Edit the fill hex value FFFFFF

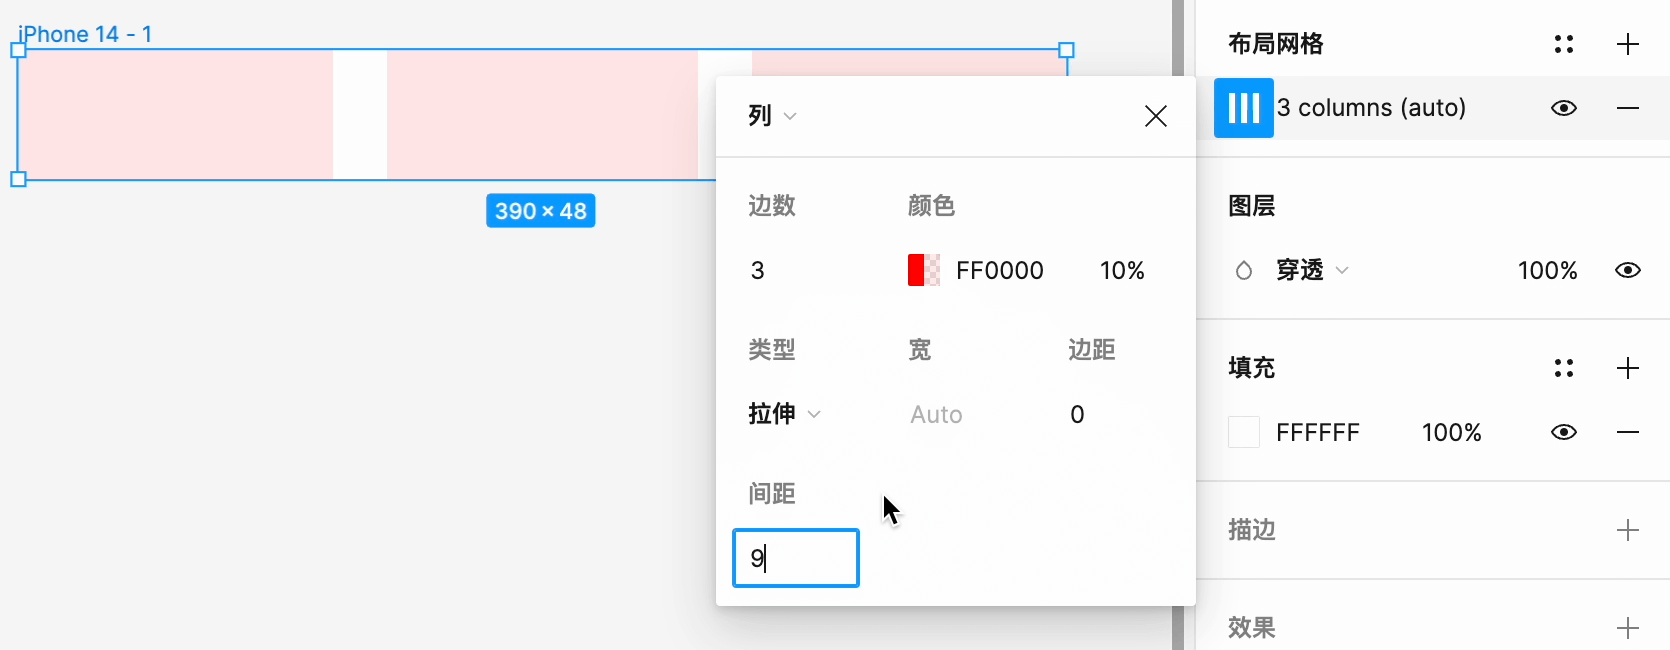(x=1318, y=432)
